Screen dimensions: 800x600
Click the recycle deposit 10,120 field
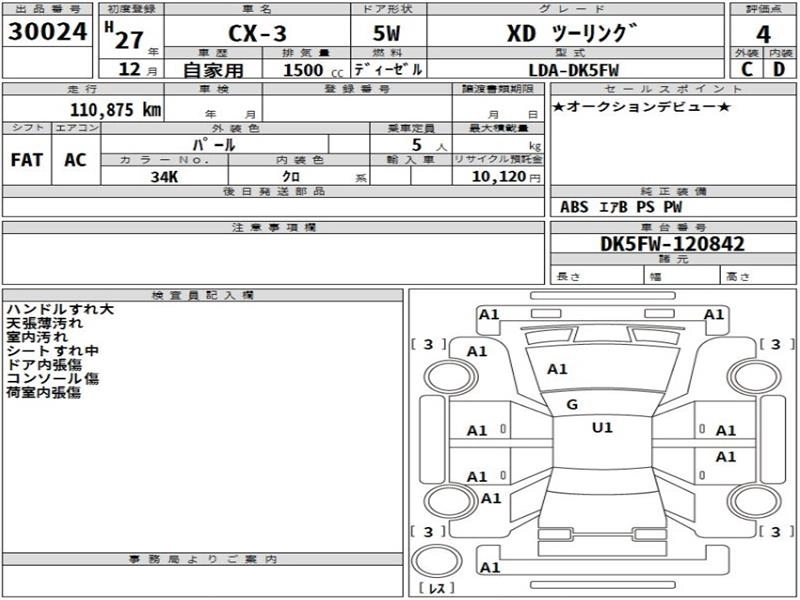click(x=498, y=177)
